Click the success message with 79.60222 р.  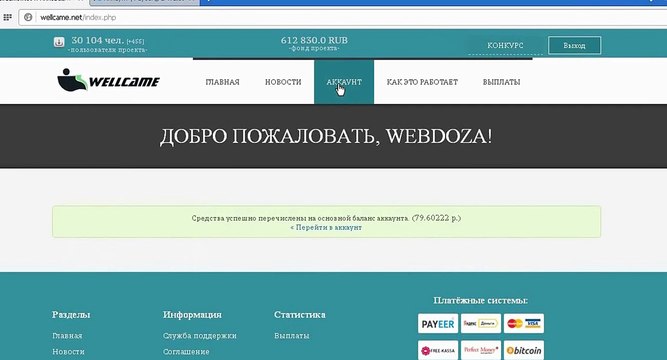pyautogui.click(x=326, y=222)
